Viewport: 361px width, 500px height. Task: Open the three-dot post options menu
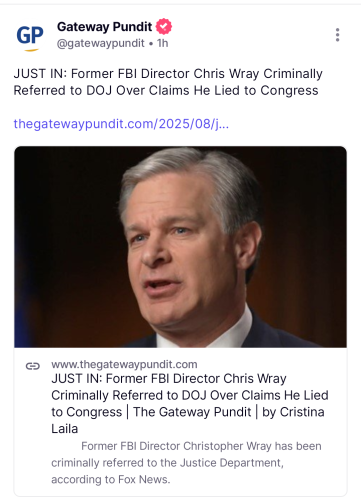pos(337,35)
